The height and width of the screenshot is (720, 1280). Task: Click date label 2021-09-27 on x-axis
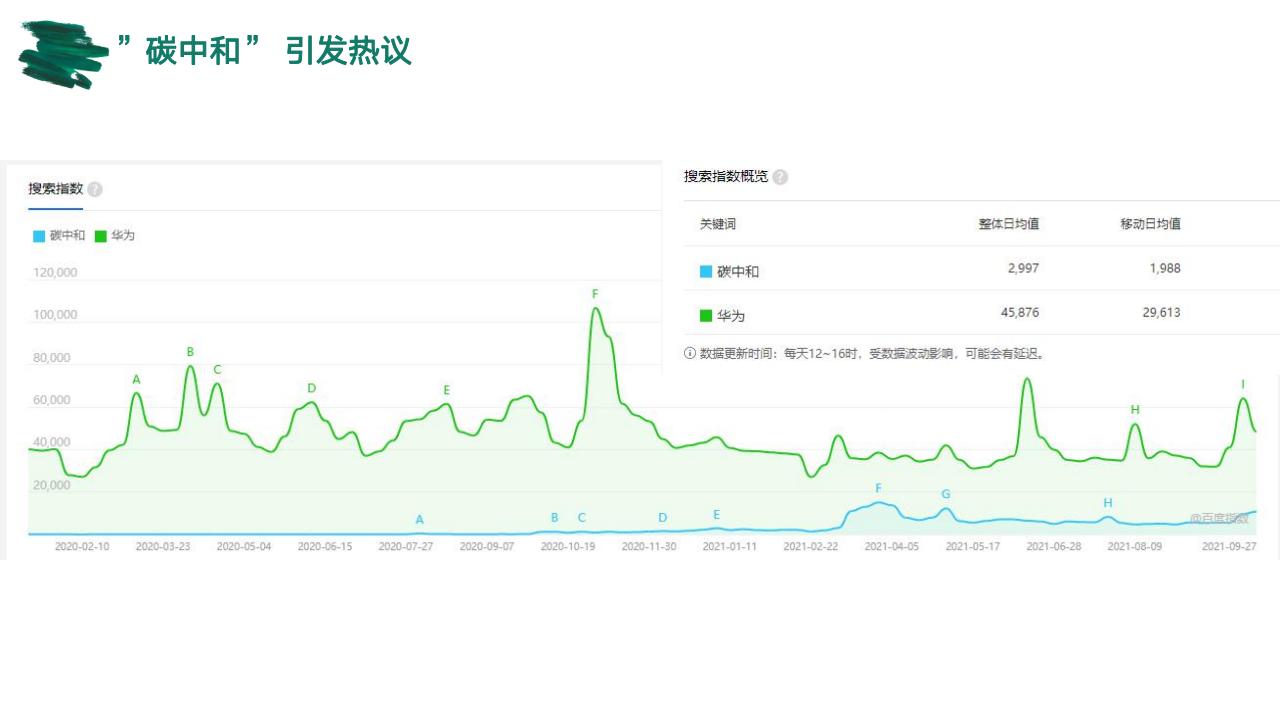pos(1229,547)
